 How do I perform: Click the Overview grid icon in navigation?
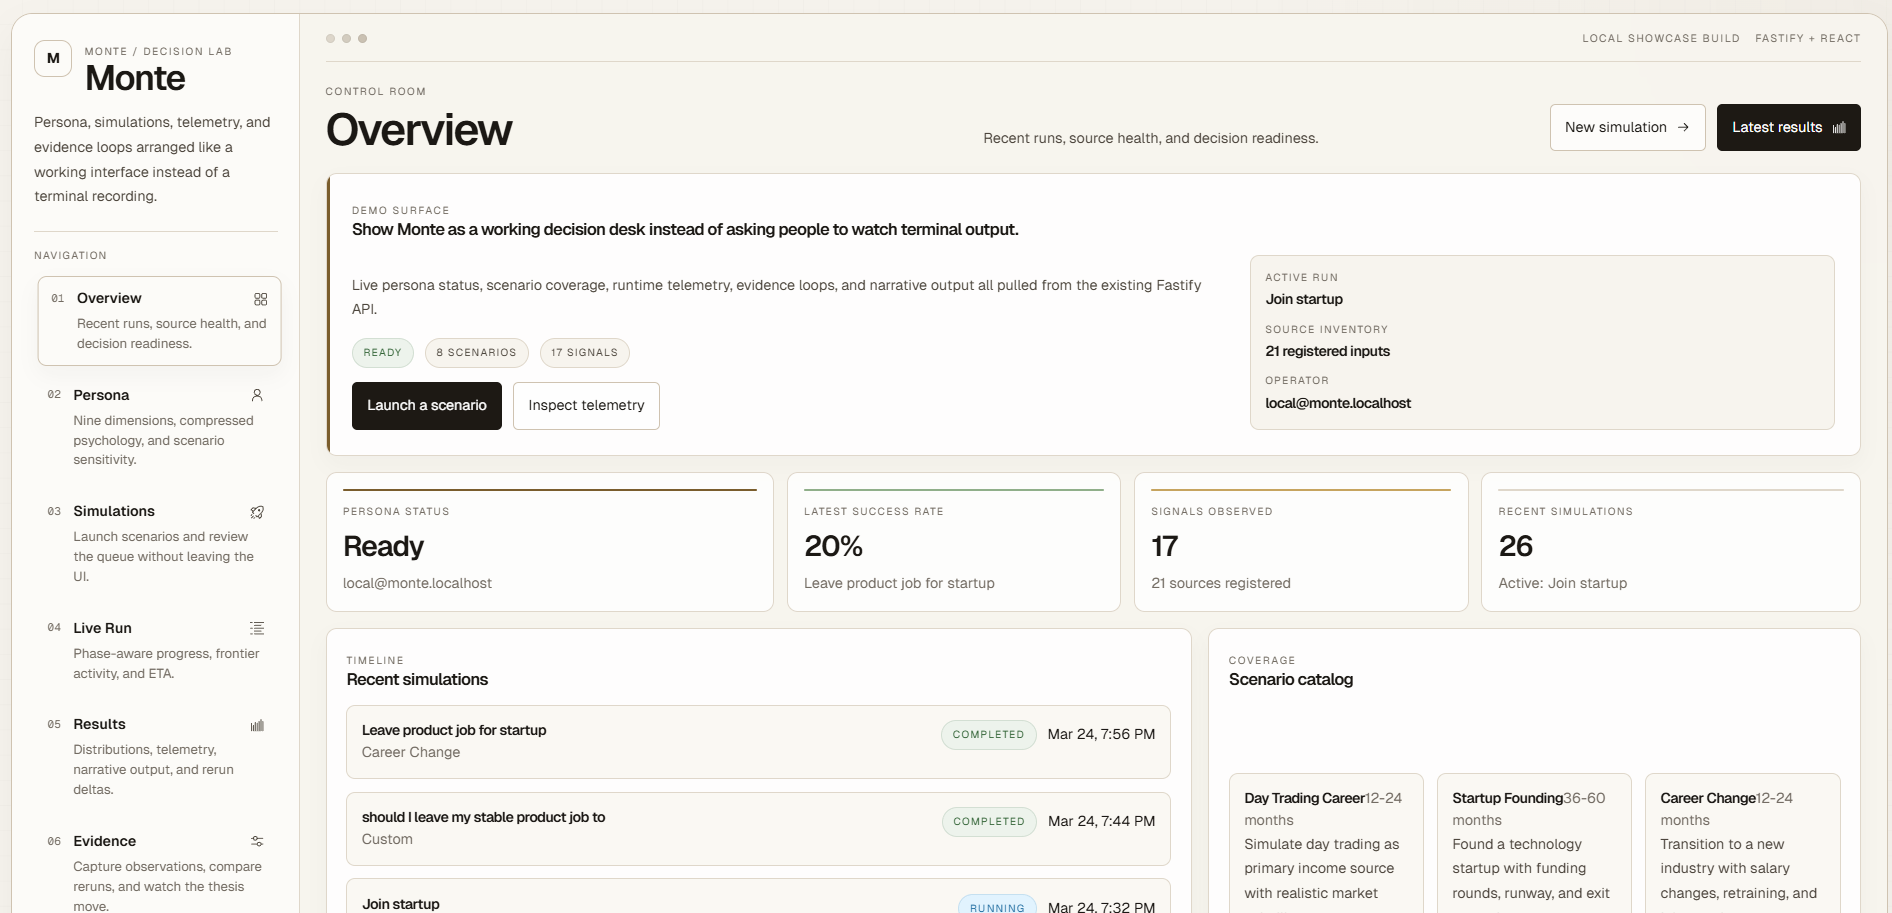pos(261,299)
